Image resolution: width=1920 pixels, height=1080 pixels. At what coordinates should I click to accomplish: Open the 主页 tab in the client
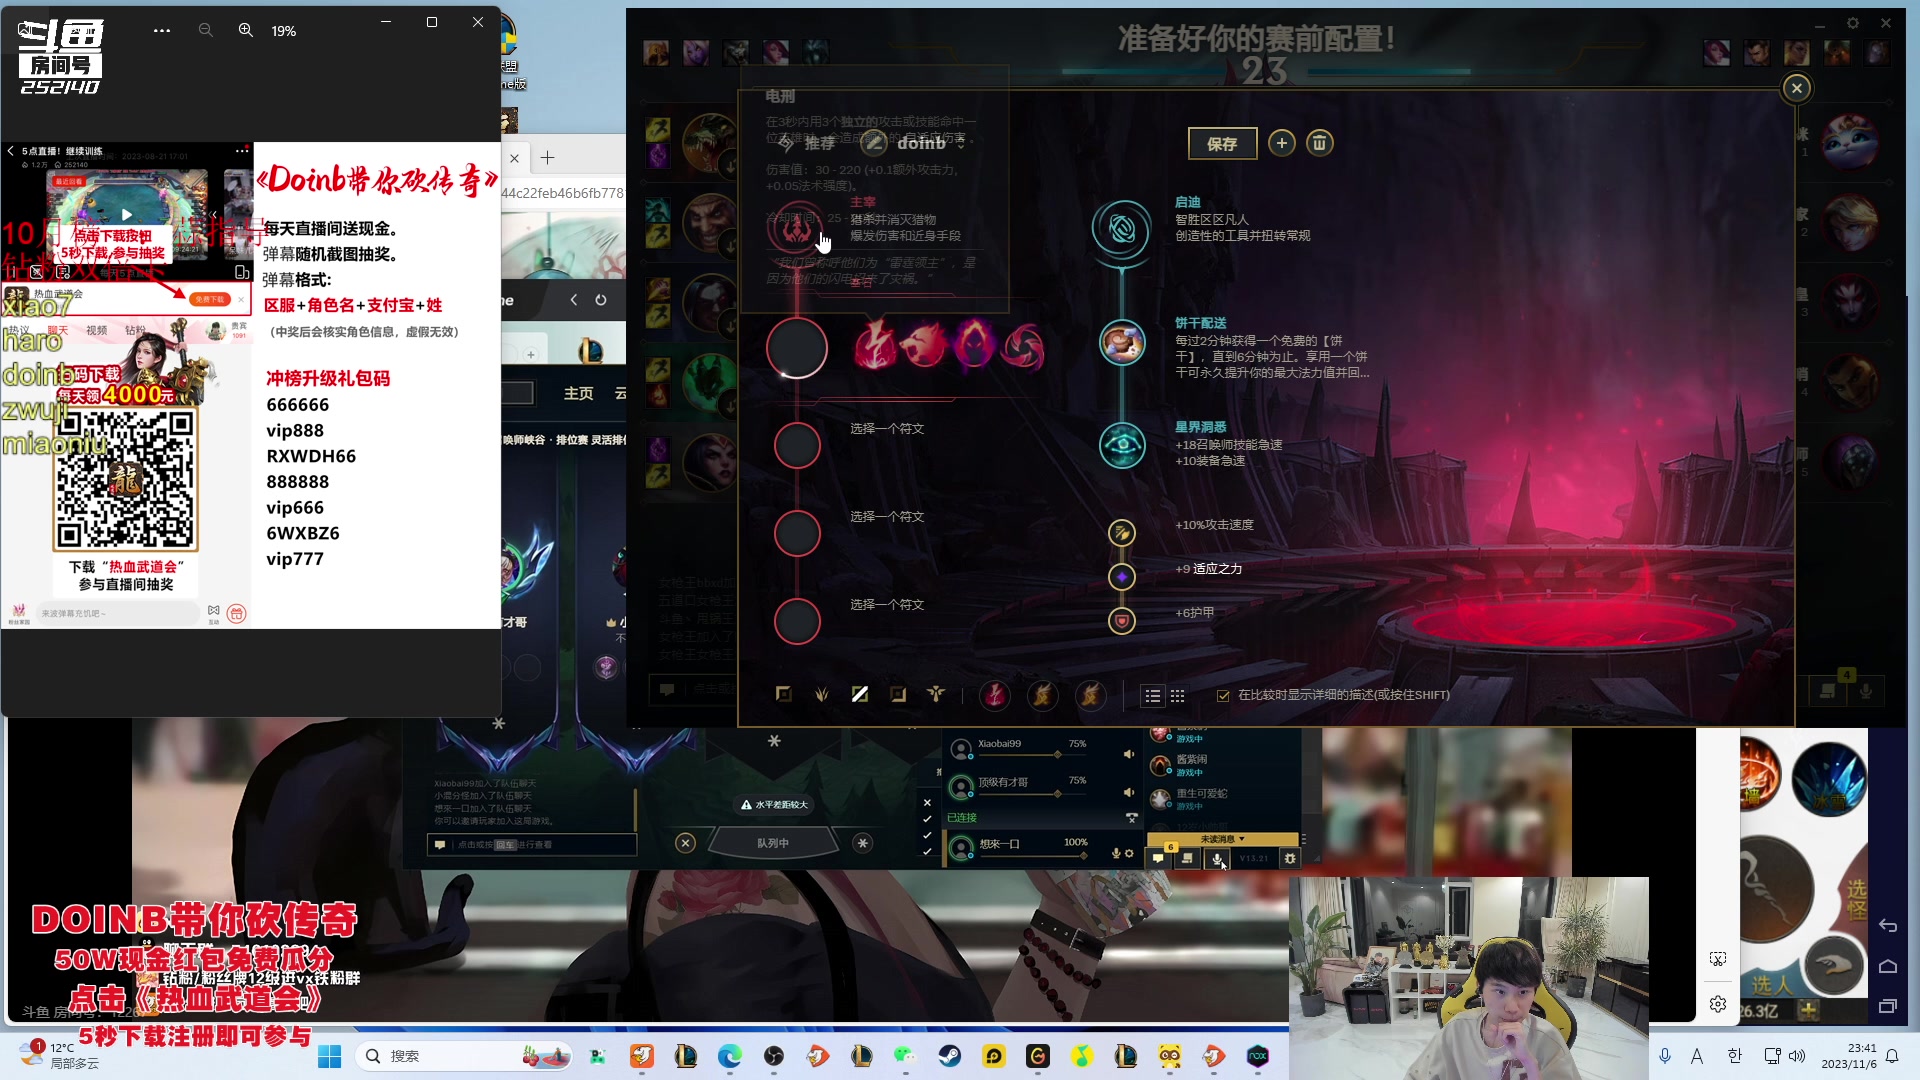(578, 394)
